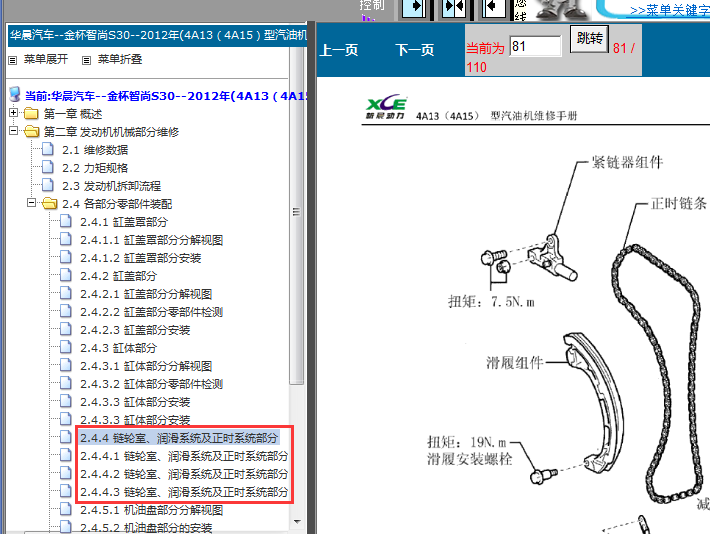Screen dimensions: 710x534
Task: Click the page icon for 2.3 发动机拆卸流程
Action: click(x=48, y=185)
